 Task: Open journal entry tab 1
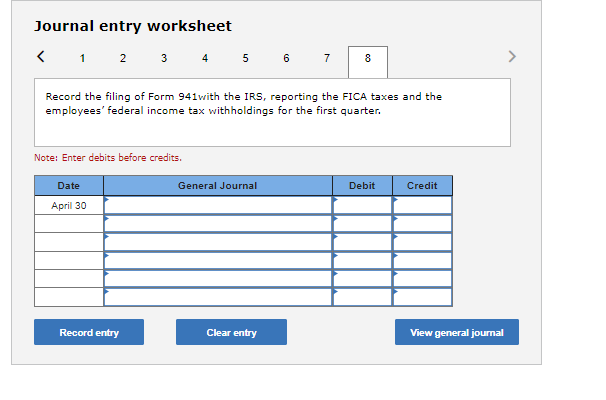82,58
